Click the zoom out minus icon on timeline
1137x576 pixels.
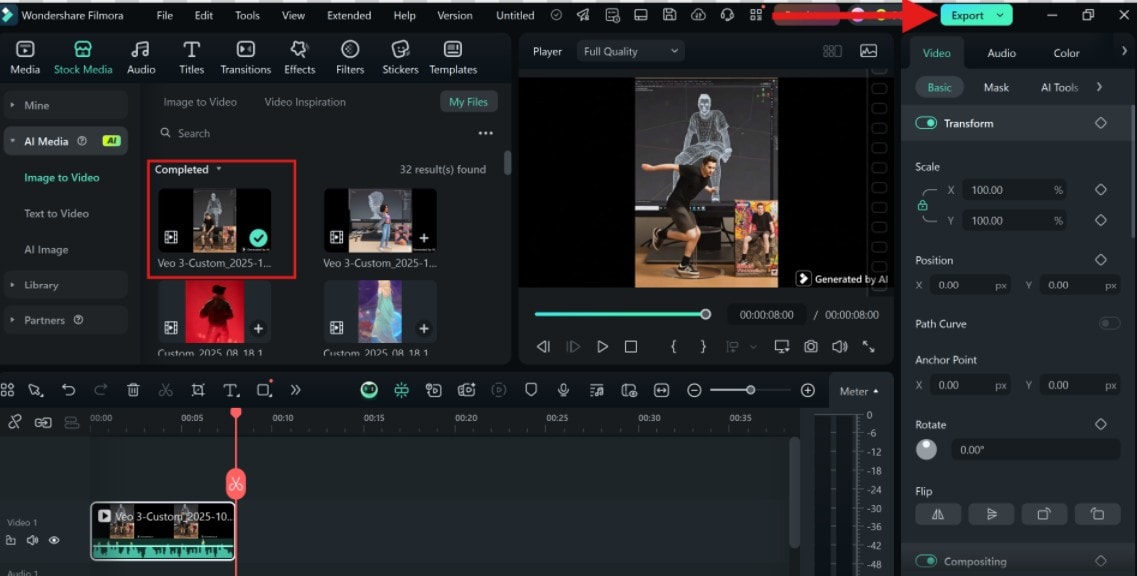coord(694,390)
